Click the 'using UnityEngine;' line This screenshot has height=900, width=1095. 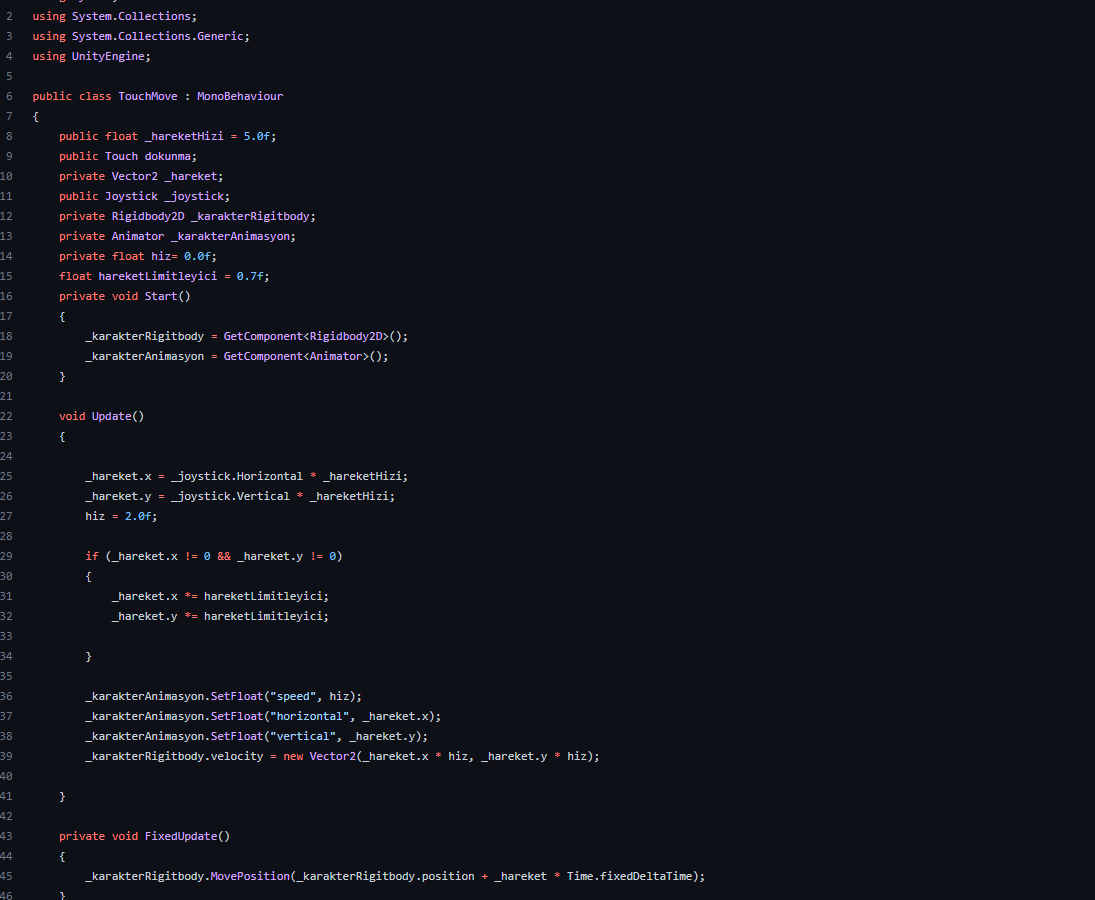91,57
